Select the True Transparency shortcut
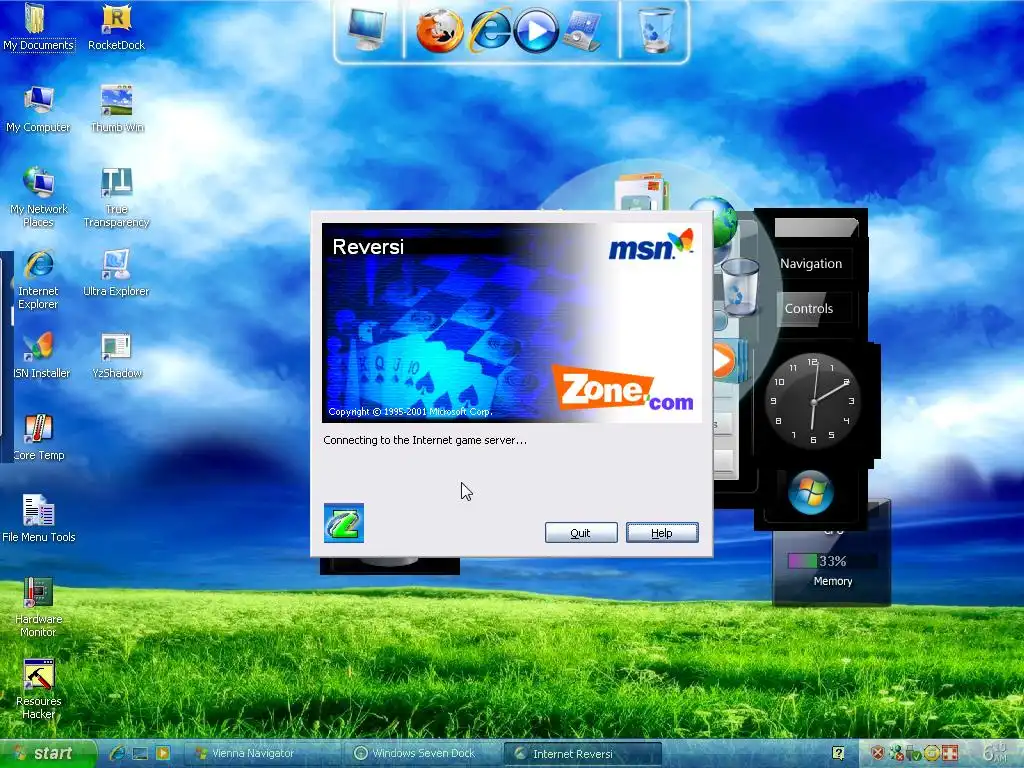The image size is (1024, 768). pyautogui.click(x=116, y=196)
